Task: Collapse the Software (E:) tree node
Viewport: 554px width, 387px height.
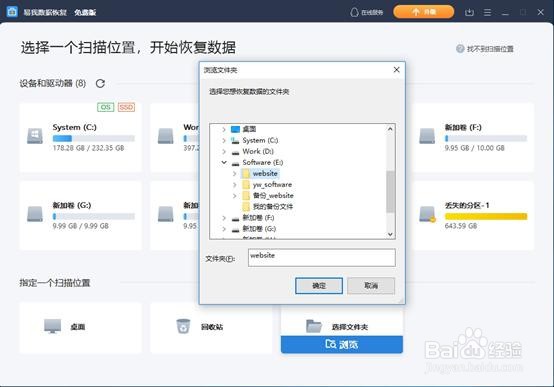Action: point(224,163)
